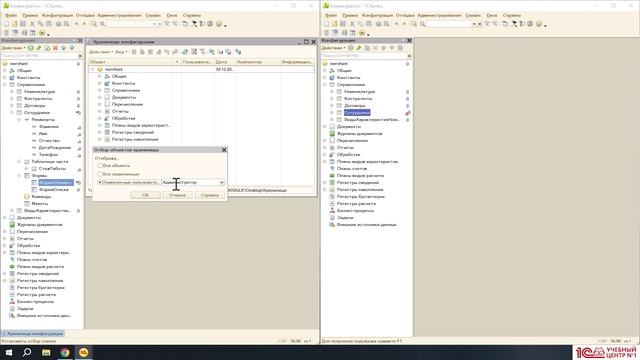640x360 pixels.
Task: Select ФормаСписка in the left configuration tree
Action: tap(53, 189)
